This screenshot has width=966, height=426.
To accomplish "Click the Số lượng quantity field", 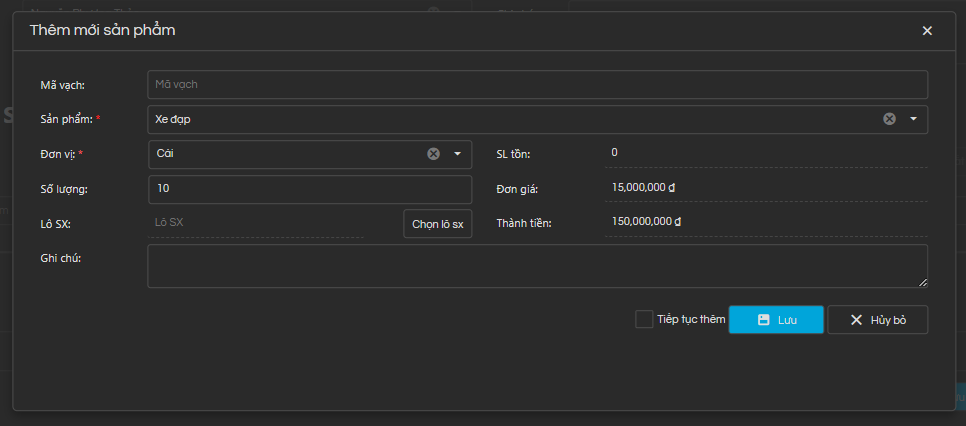I will coord(309,189).
